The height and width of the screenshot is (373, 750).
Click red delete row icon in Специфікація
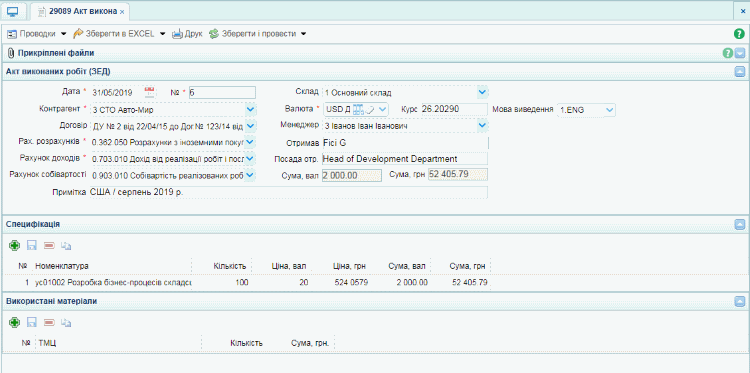[49, 246]
